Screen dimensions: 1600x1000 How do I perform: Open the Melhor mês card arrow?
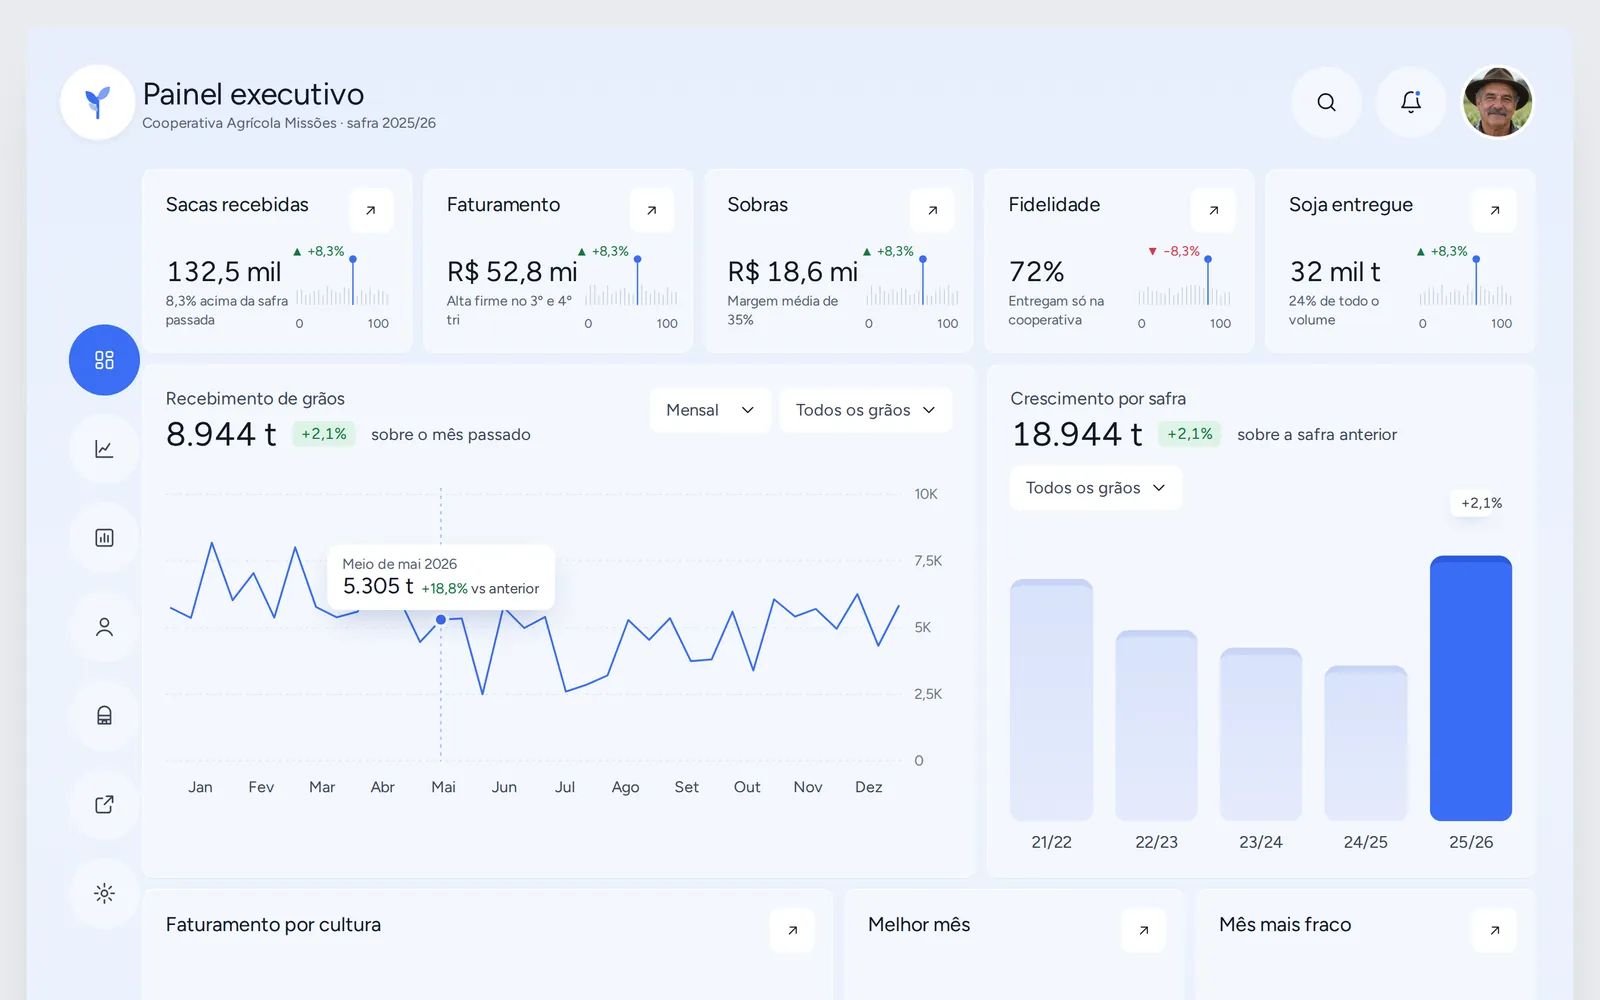1143,930
